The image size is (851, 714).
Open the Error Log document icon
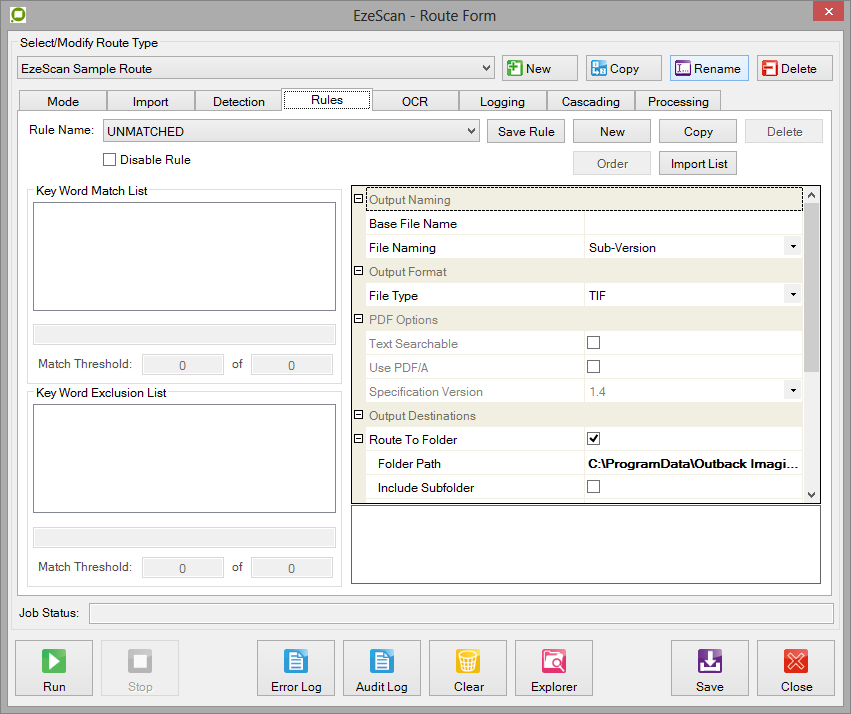coord(296,661)
